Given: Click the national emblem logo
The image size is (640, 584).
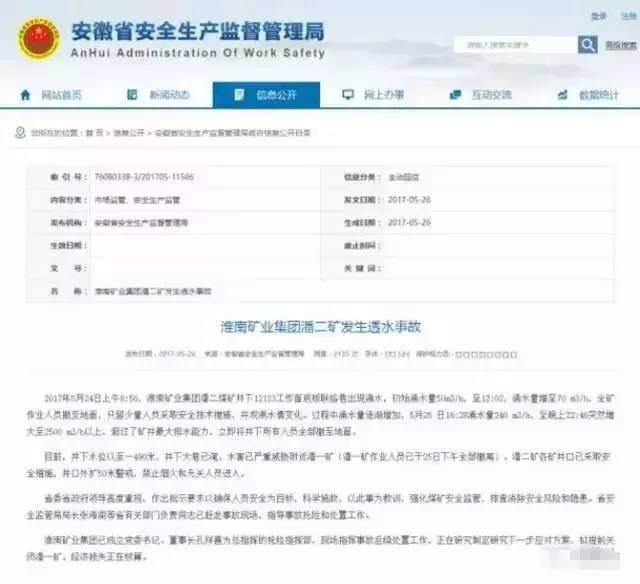Looking at the screenshot, I should tap(39, 40).
